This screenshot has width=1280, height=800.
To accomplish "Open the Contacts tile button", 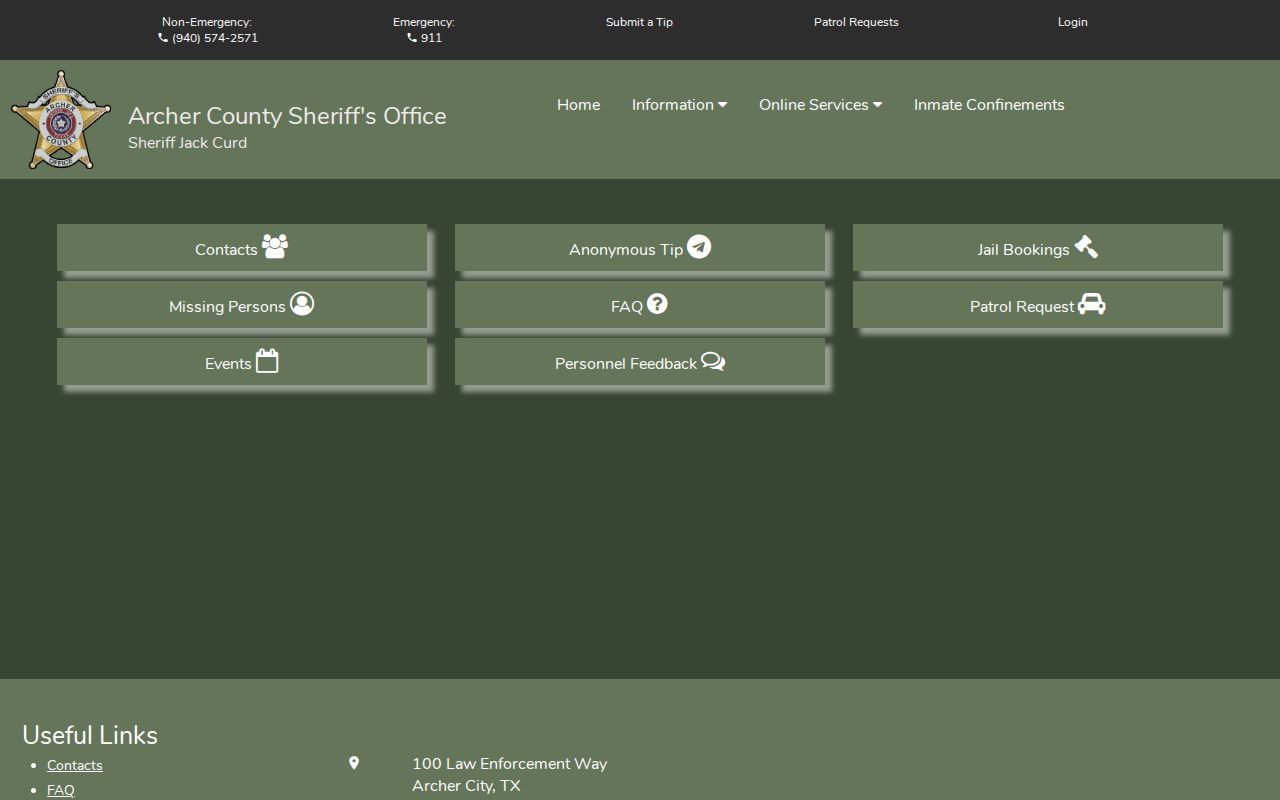I will 242,248.
